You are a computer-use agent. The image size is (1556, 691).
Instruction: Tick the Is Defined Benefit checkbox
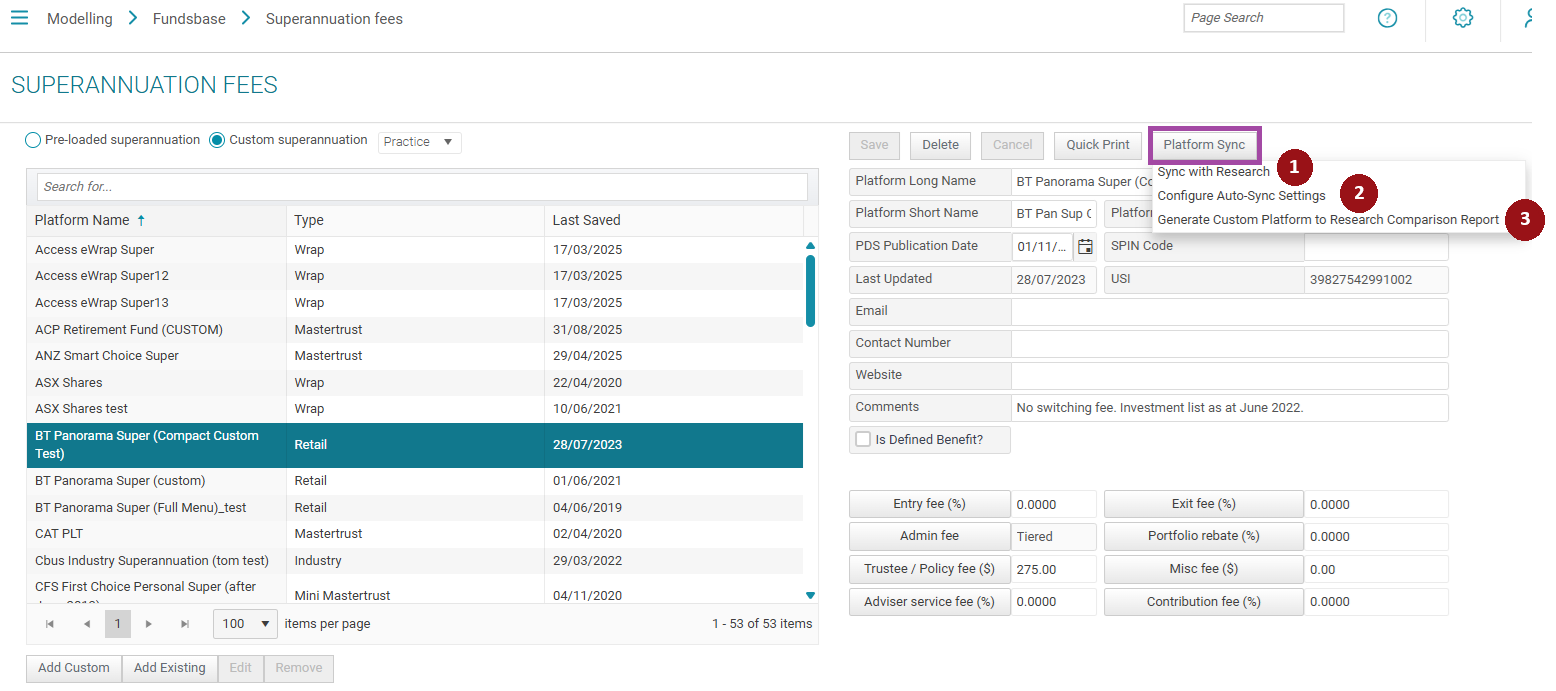coord(863,439)
